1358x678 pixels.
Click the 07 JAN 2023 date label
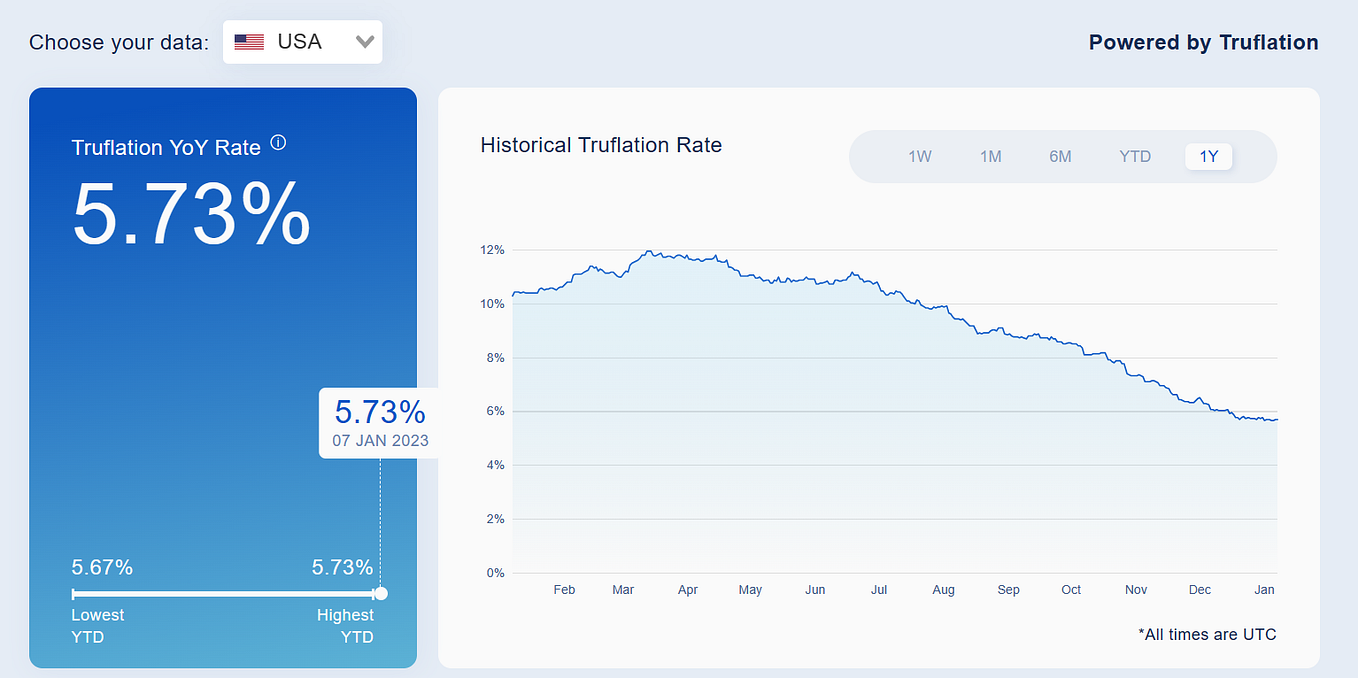(x=379, y=440)
